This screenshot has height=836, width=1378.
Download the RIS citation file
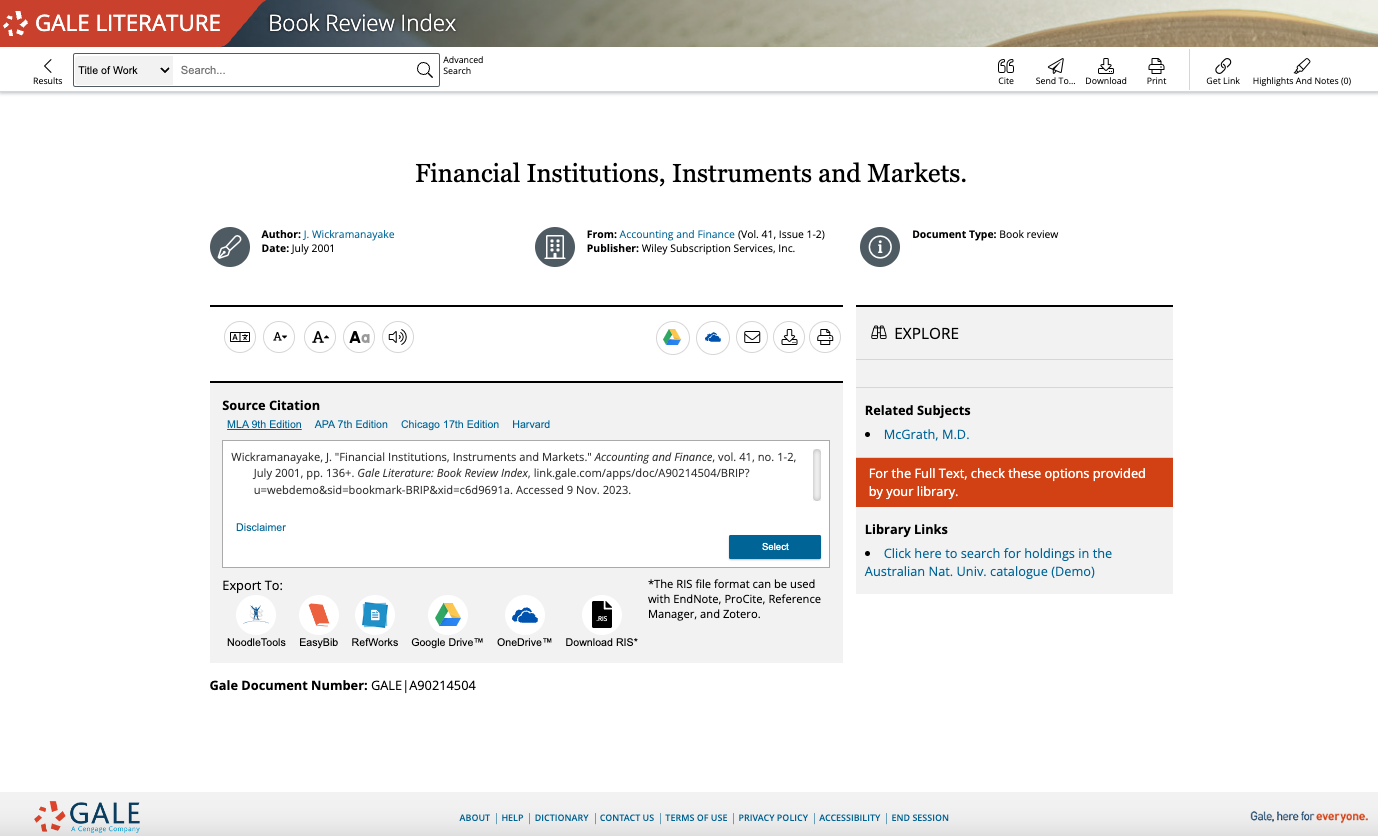click(x=601, y=622)
